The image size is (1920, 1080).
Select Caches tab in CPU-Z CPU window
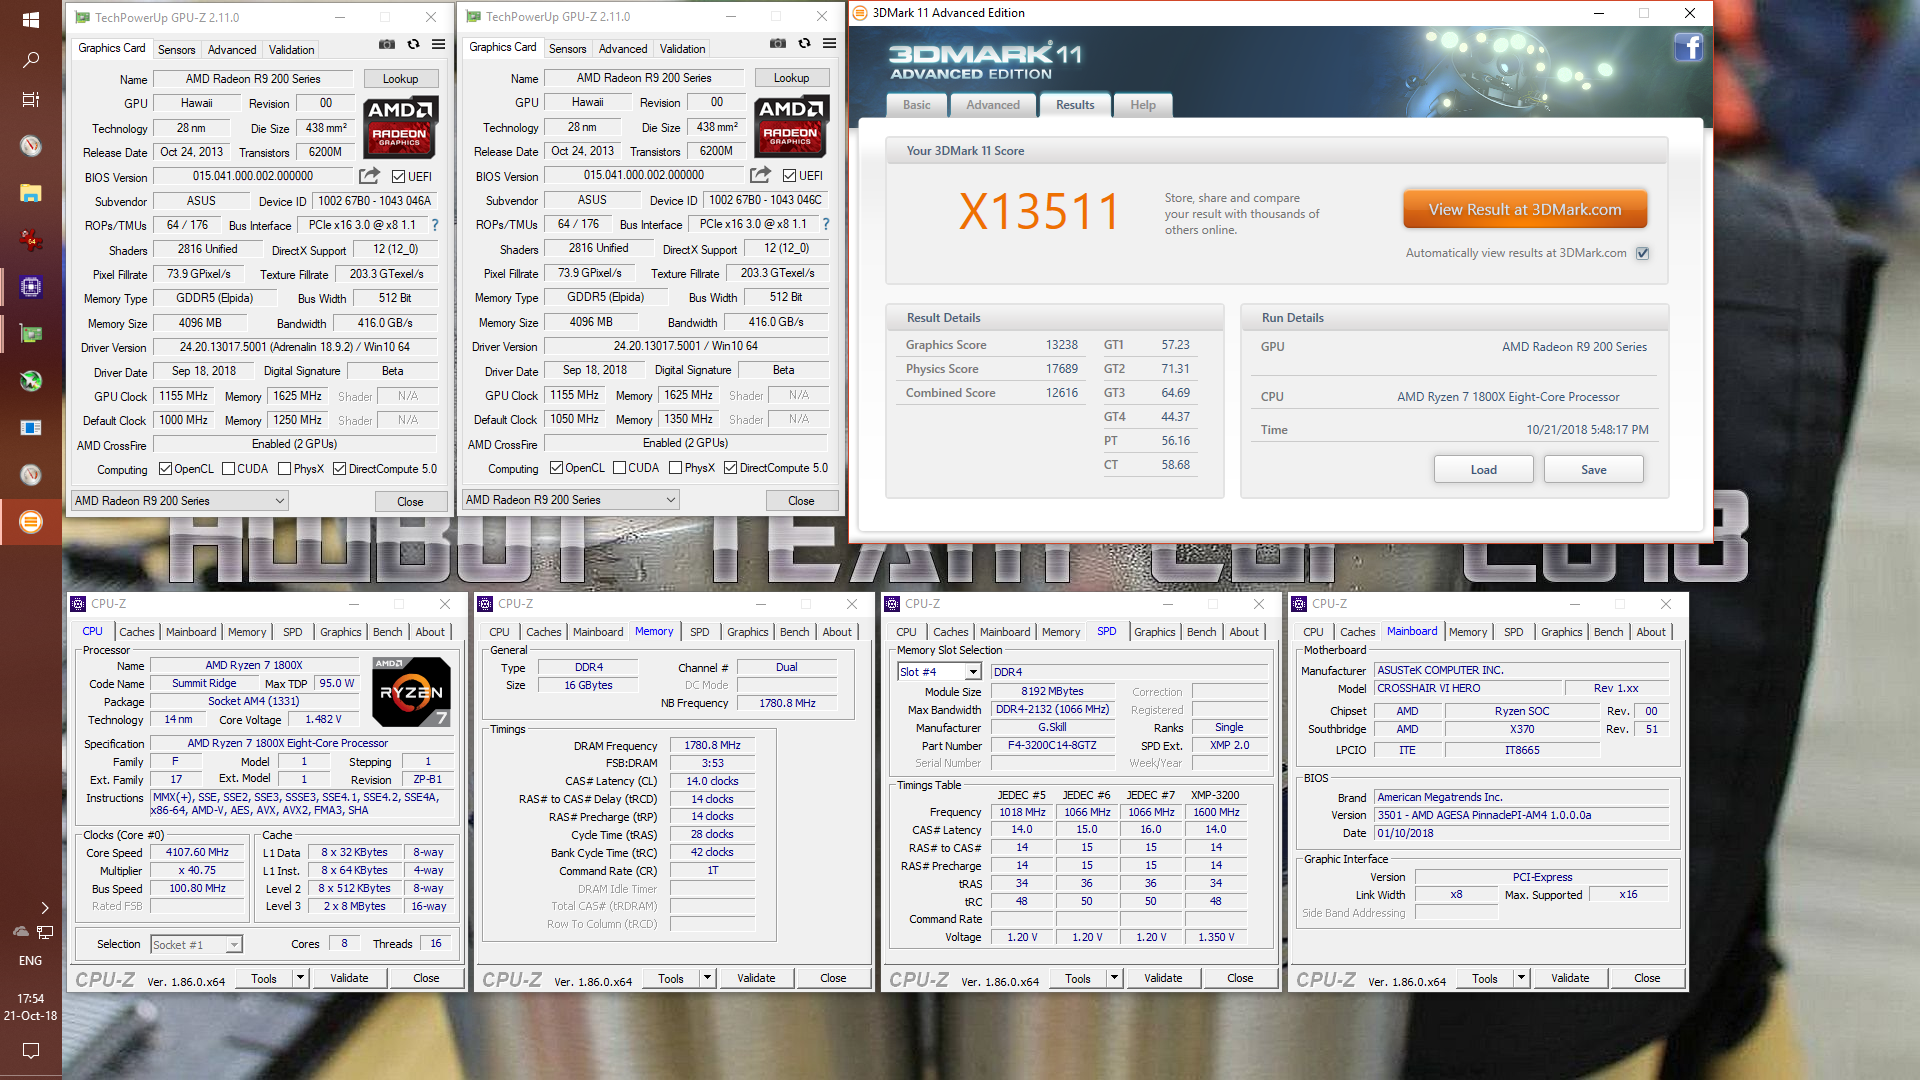137,632
